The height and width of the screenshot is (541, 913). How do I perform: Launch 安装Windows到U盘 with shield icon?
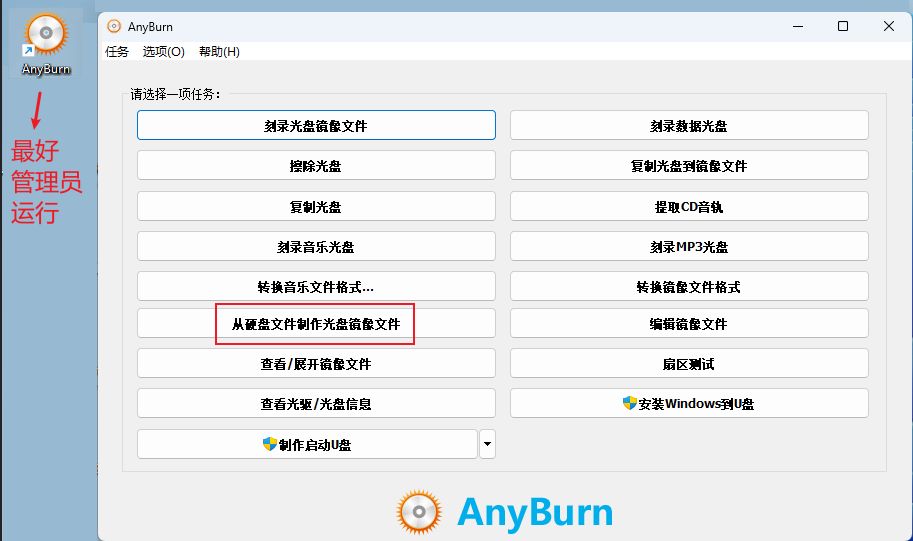tap(689, 404)
